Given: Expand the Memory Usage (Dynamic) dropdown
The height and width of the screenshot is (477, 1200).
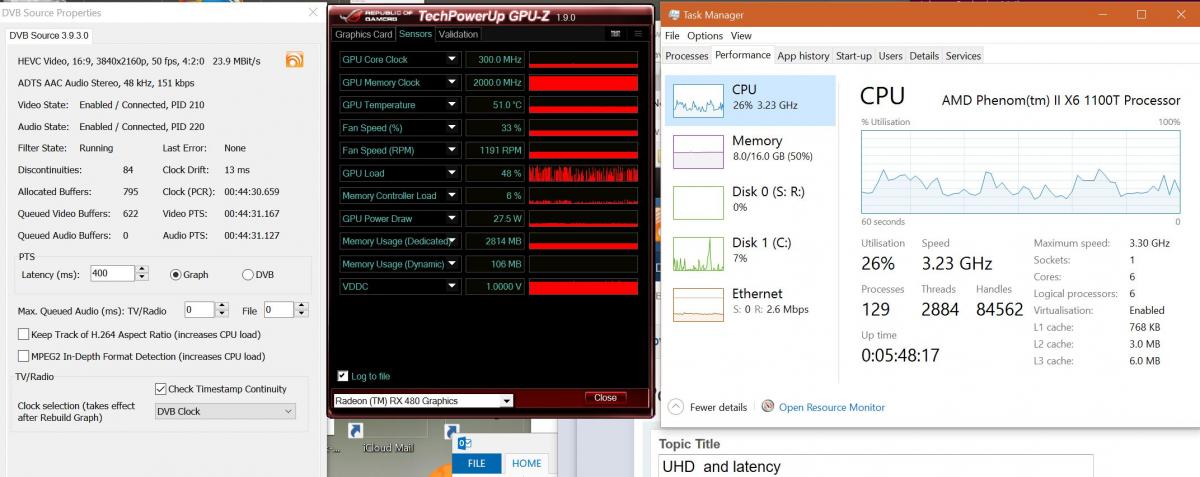Looking at the screenshot, I should (453, 264).
